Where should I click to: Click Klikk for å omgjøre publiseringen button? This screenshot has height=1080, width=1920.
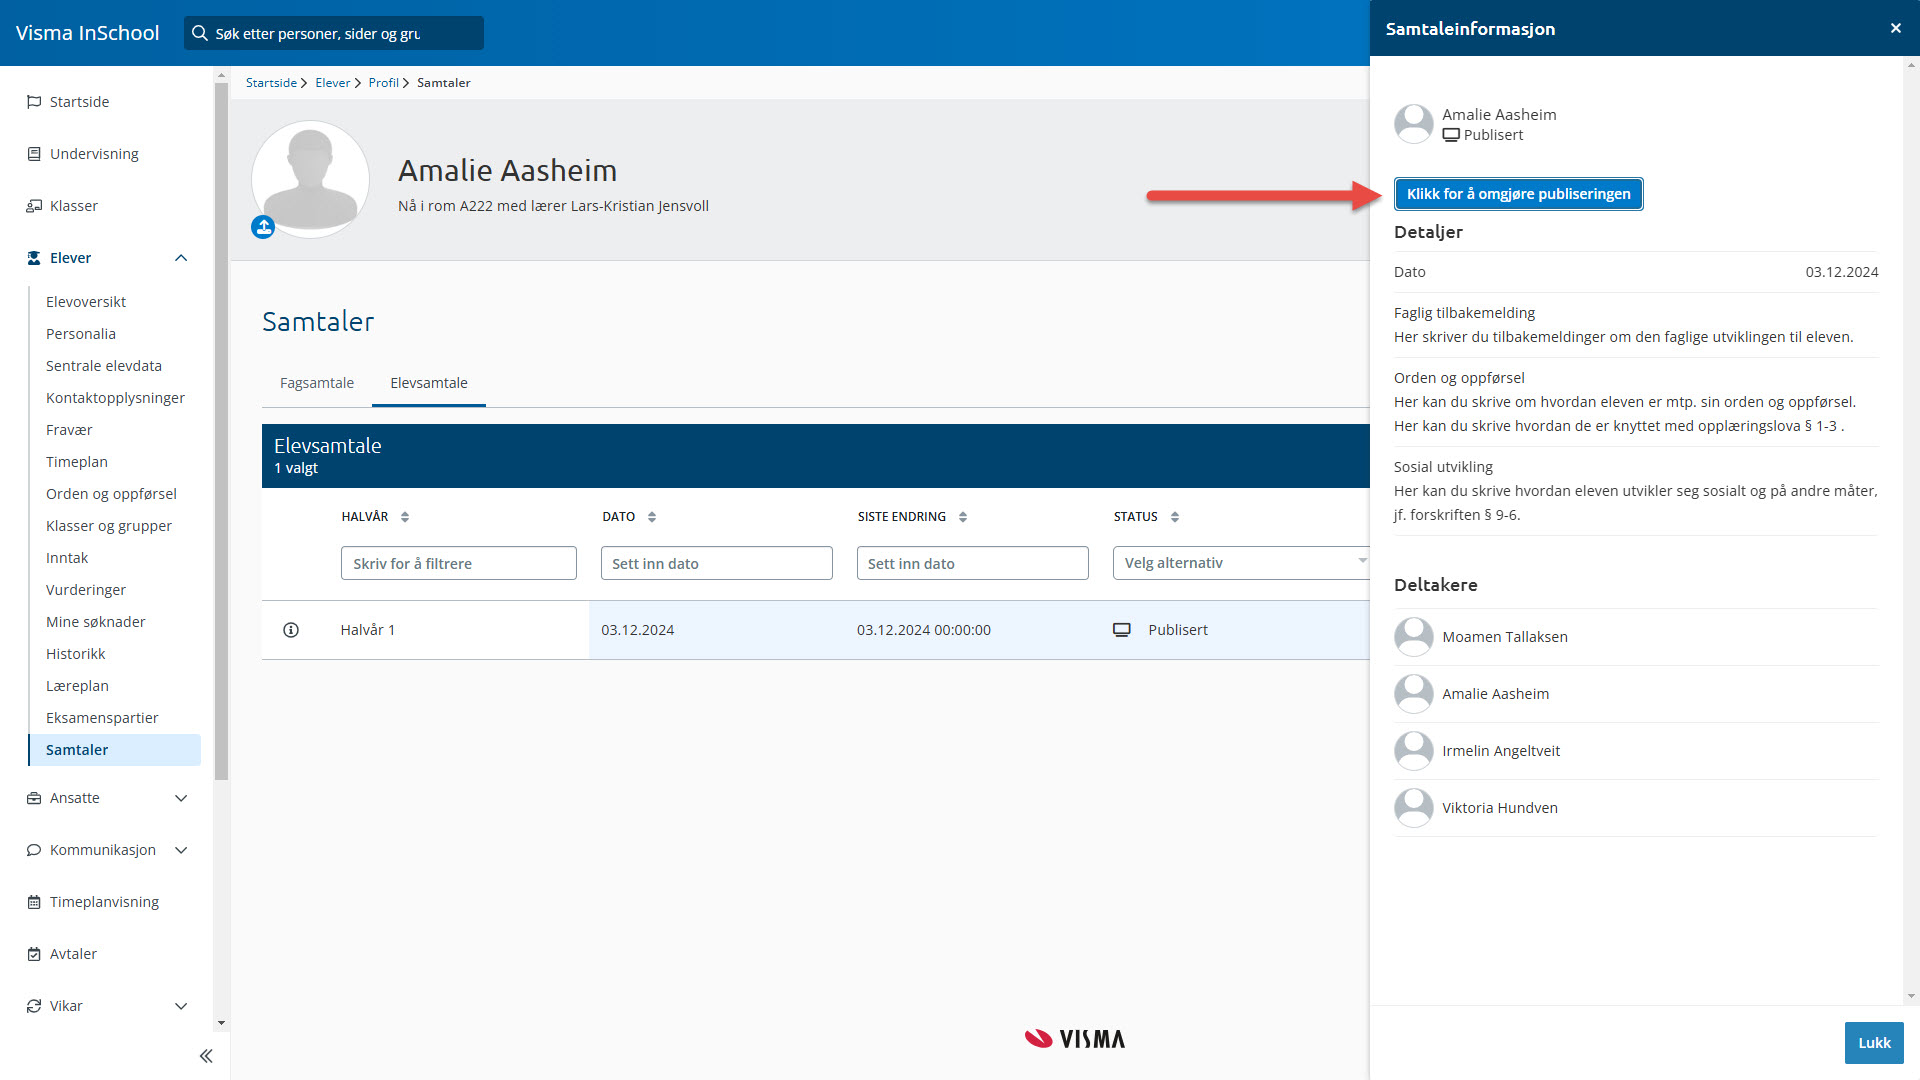[x=1518, y=194]
